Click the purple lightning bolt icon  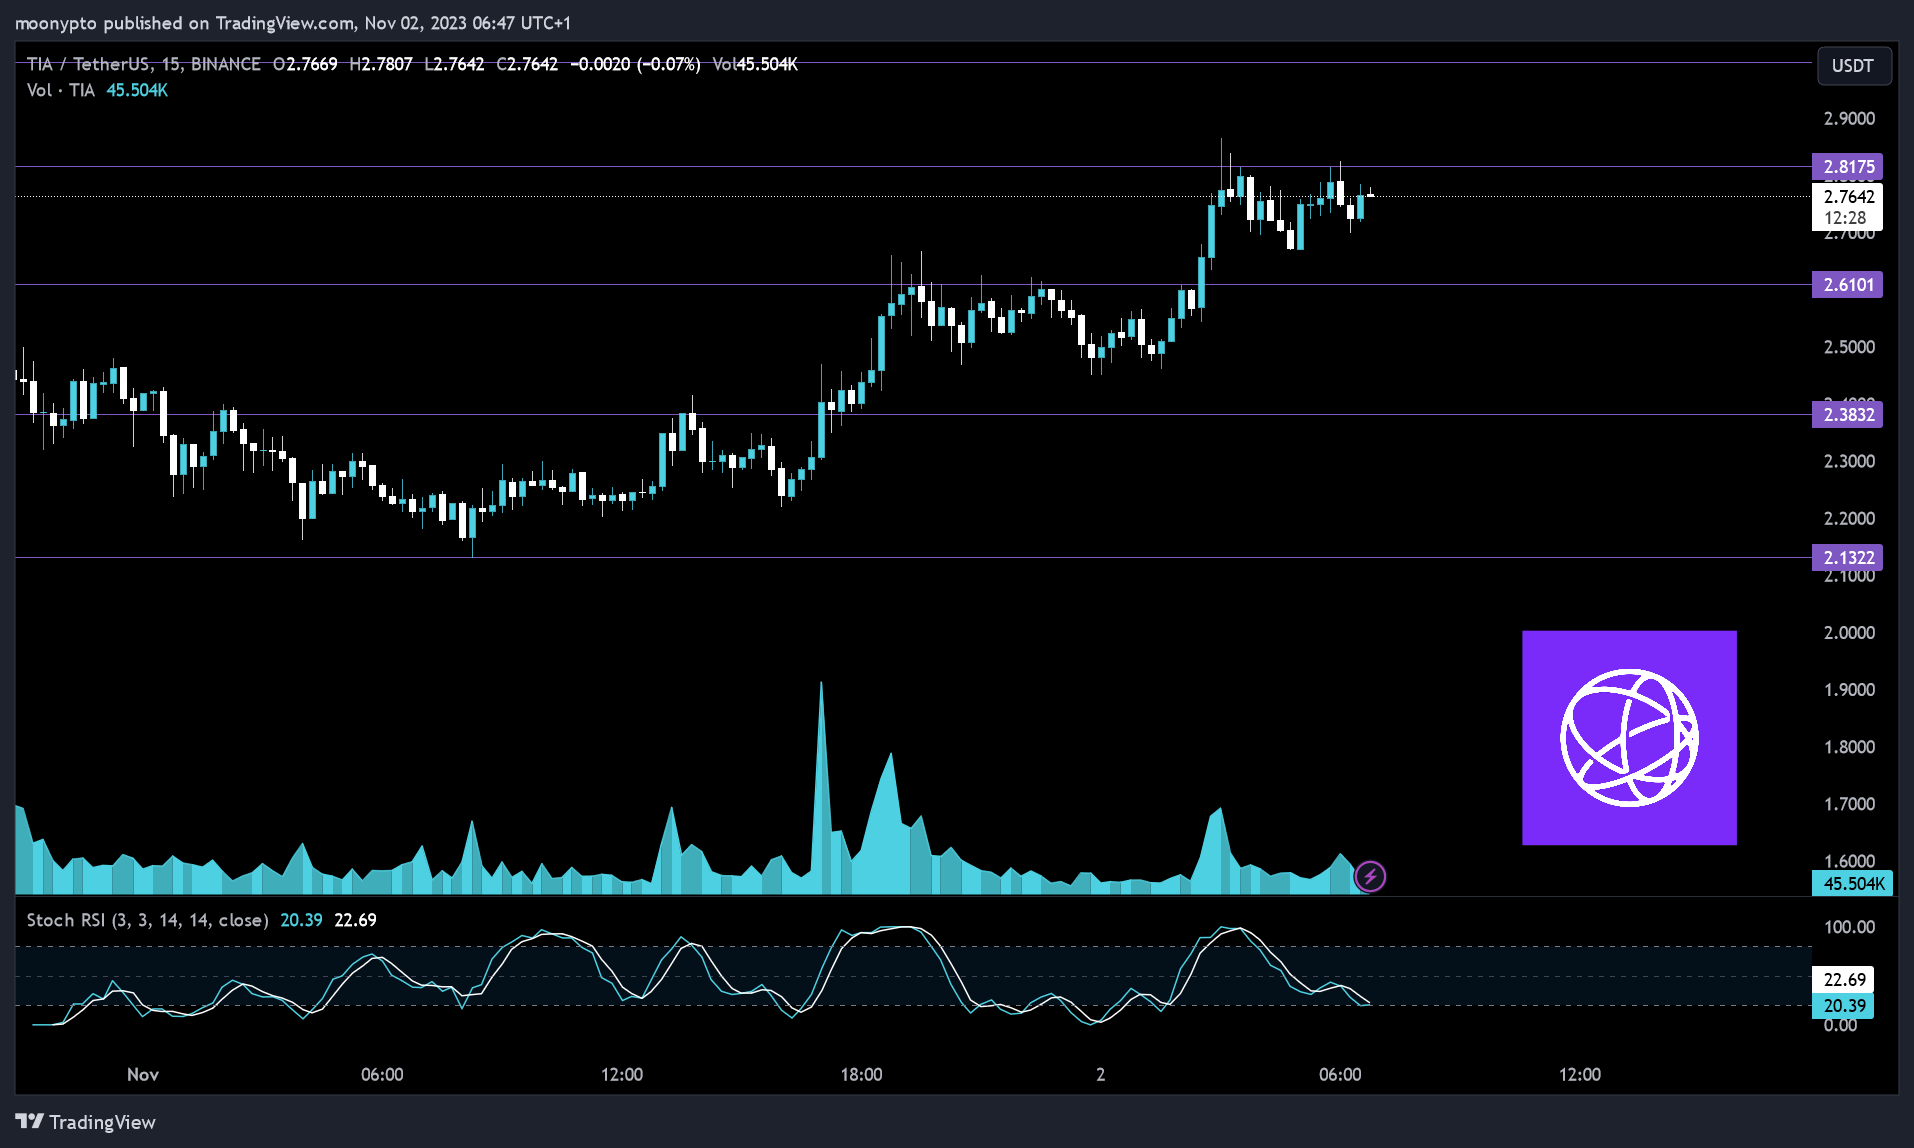tap(1369, 877)
